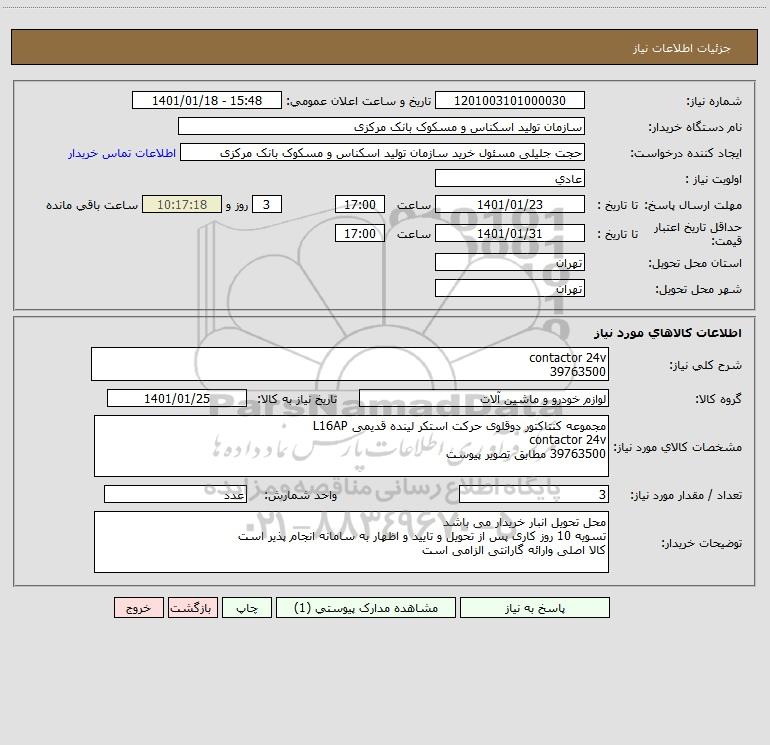Image resolution: width=770 pixels, height=745 pixels.
Task: Click the days remaining field showing 3
Action: pyautogui.click(x=267, y=204)
